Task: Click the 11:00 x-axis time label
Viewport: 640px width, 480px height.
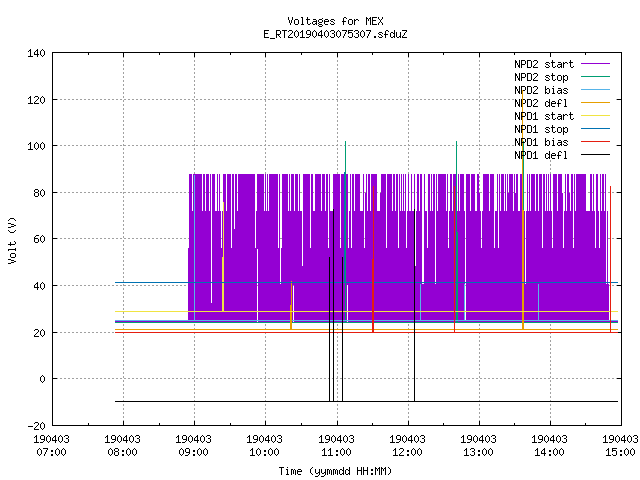Action: pyautogui.click(x=336, y=452)
